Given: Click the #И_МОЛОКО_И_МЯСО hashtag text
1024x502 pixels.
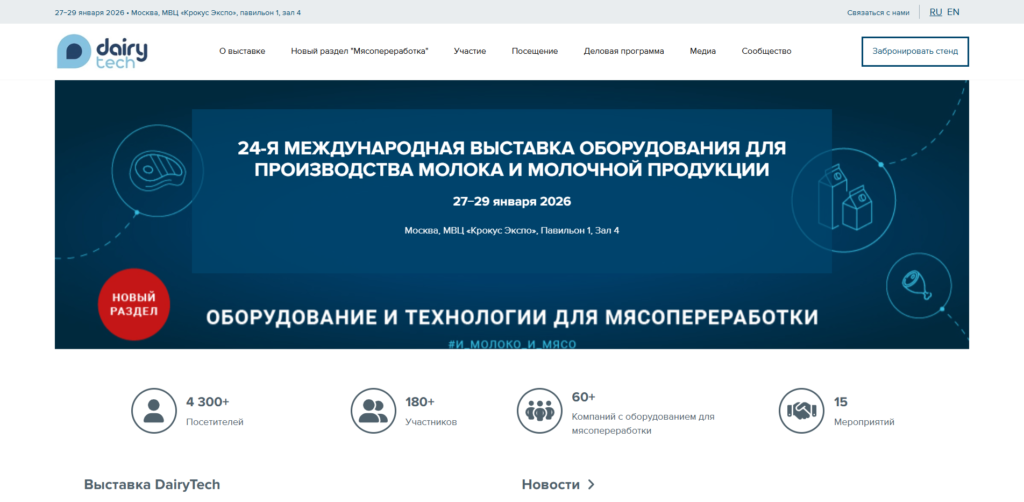Looking at the screenshot, I should [512, 343].
